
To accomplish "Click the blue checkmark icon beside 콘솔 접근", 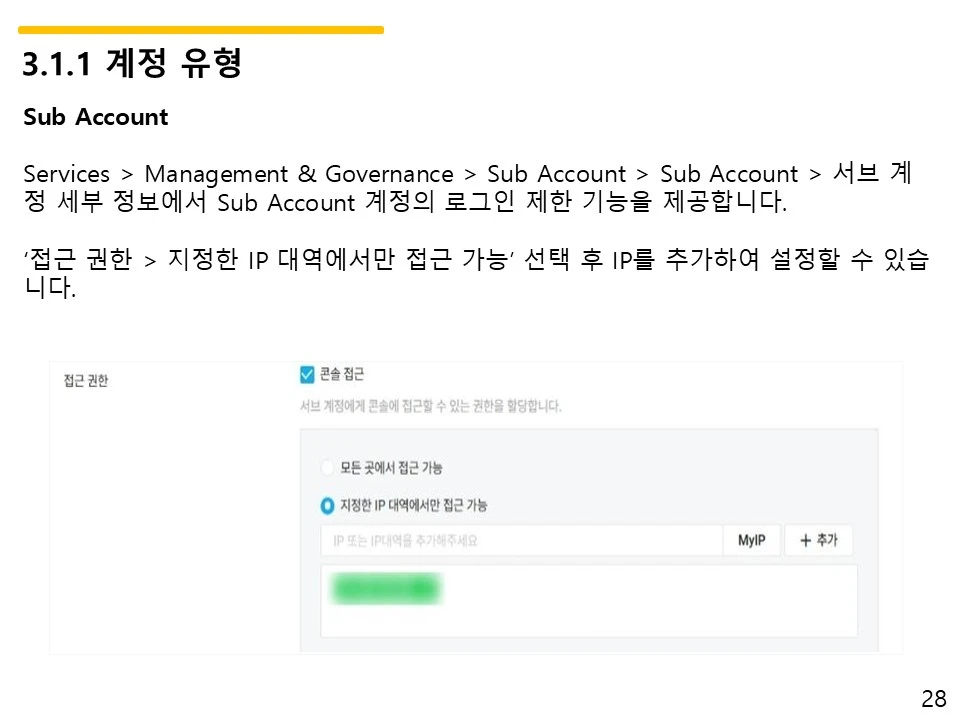I will [x=306, y=374].
